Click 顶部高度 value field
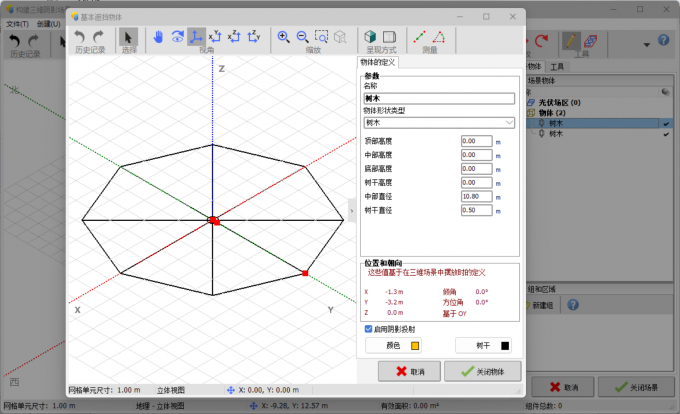 477,141
